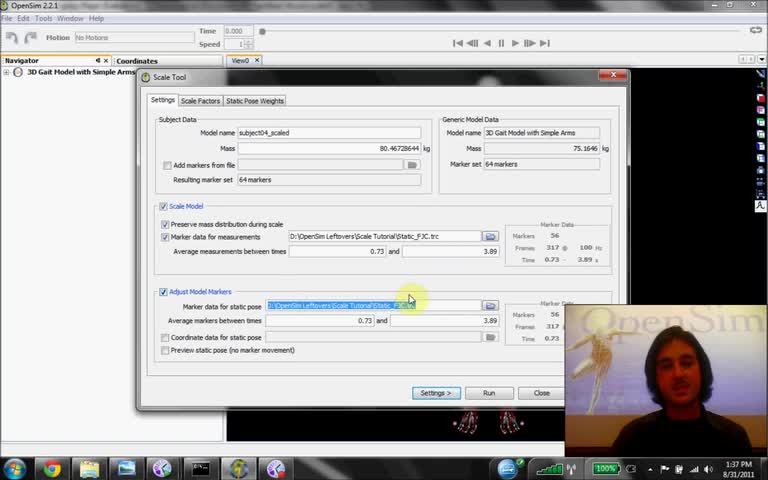Enable Coordinate data for static pose

tap(165, 337)
